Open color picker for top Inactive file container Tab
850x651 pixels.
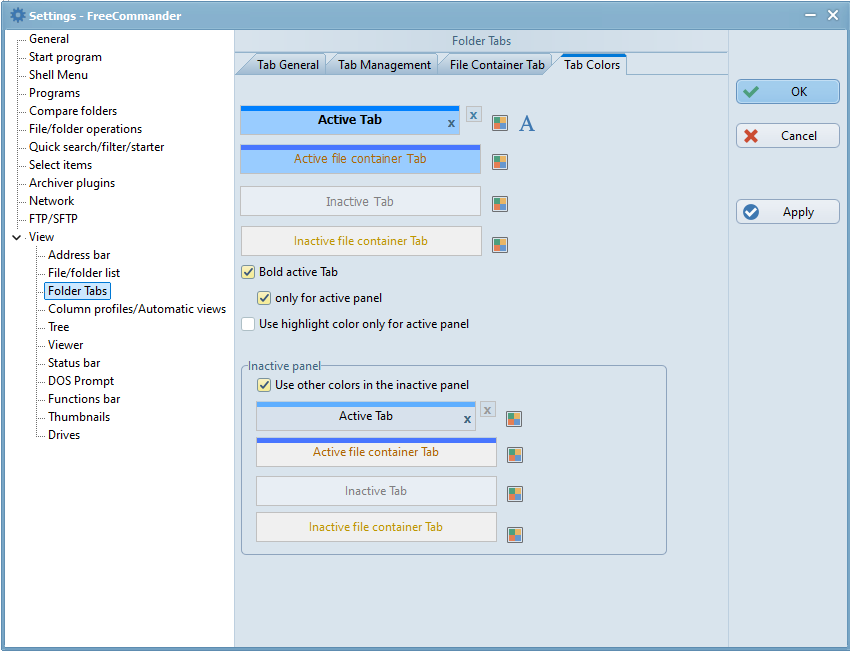click(x=500, y=244)
